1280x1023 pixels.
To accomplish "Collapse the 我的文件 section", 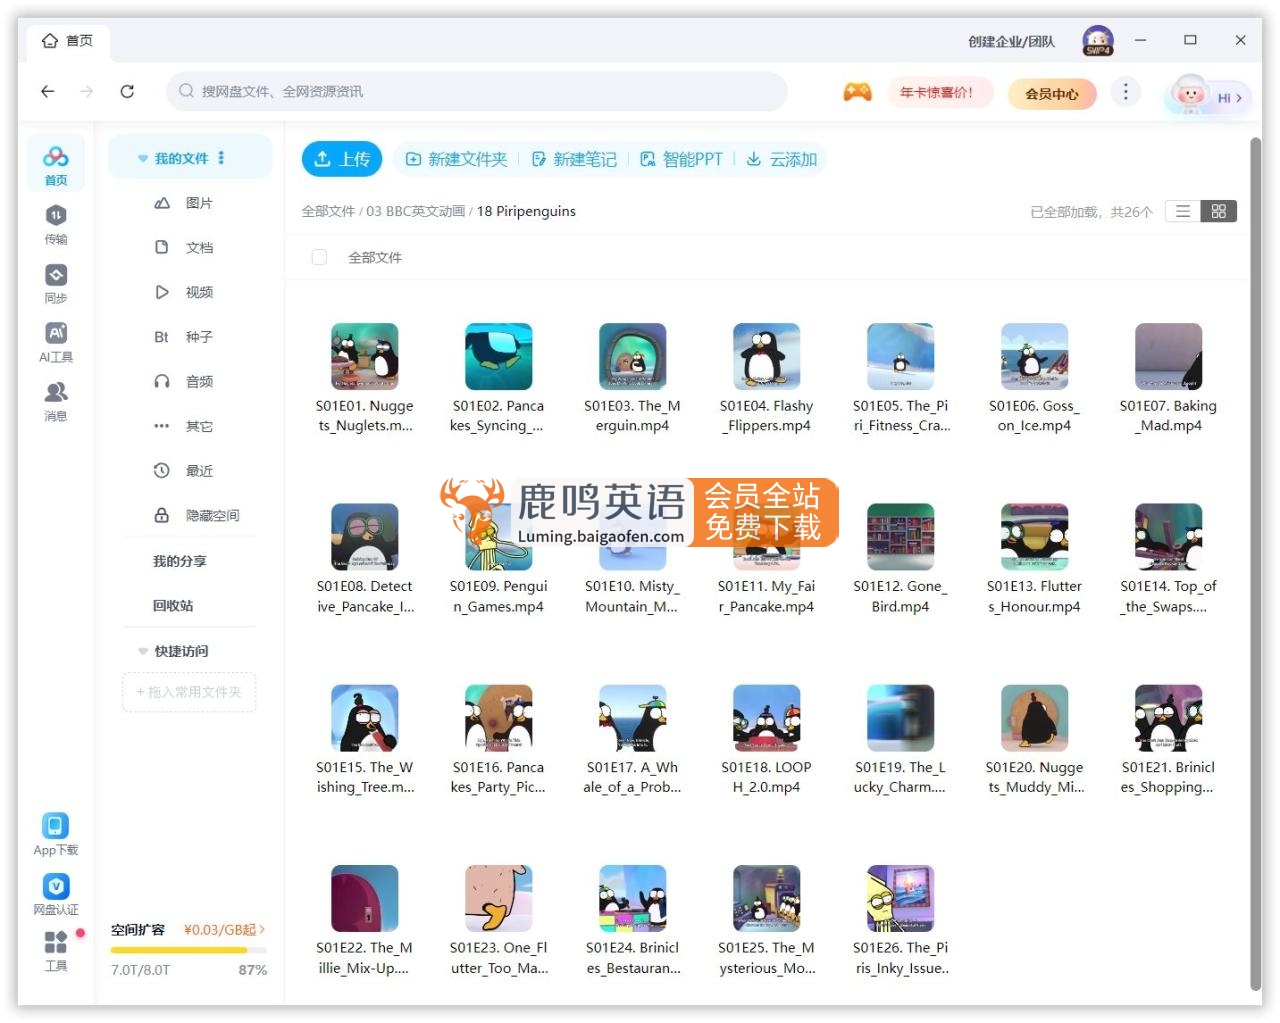I will [x=142, y=156].
